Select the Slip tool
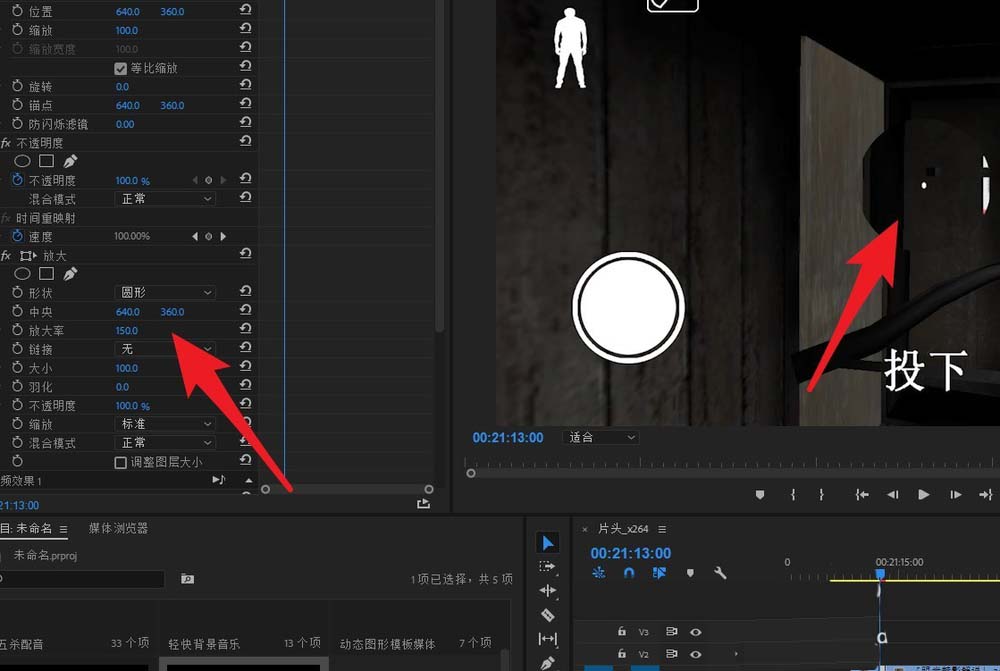 [548, 638]
